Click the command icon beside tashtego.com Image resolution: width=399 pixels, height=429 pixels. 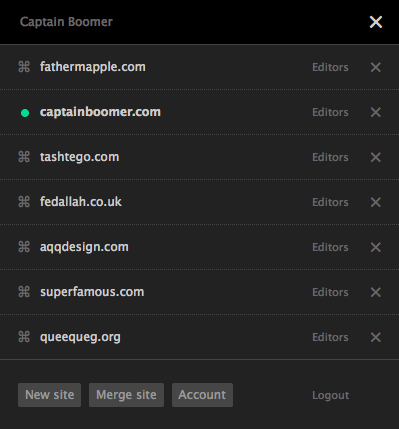tap(24, 157)
